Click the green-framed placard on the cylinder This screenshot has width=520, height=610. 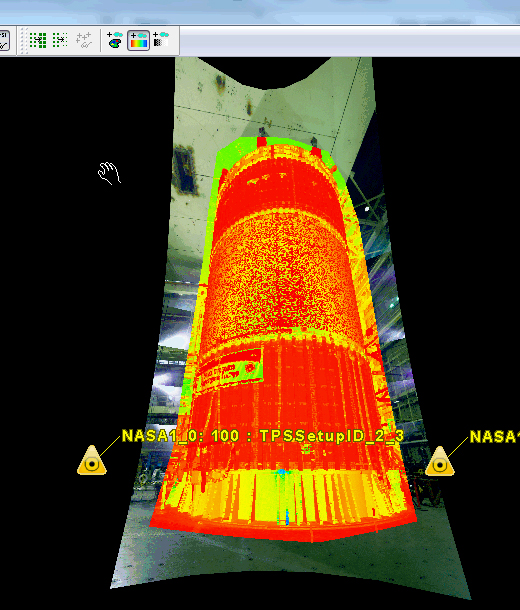[230, 370]
